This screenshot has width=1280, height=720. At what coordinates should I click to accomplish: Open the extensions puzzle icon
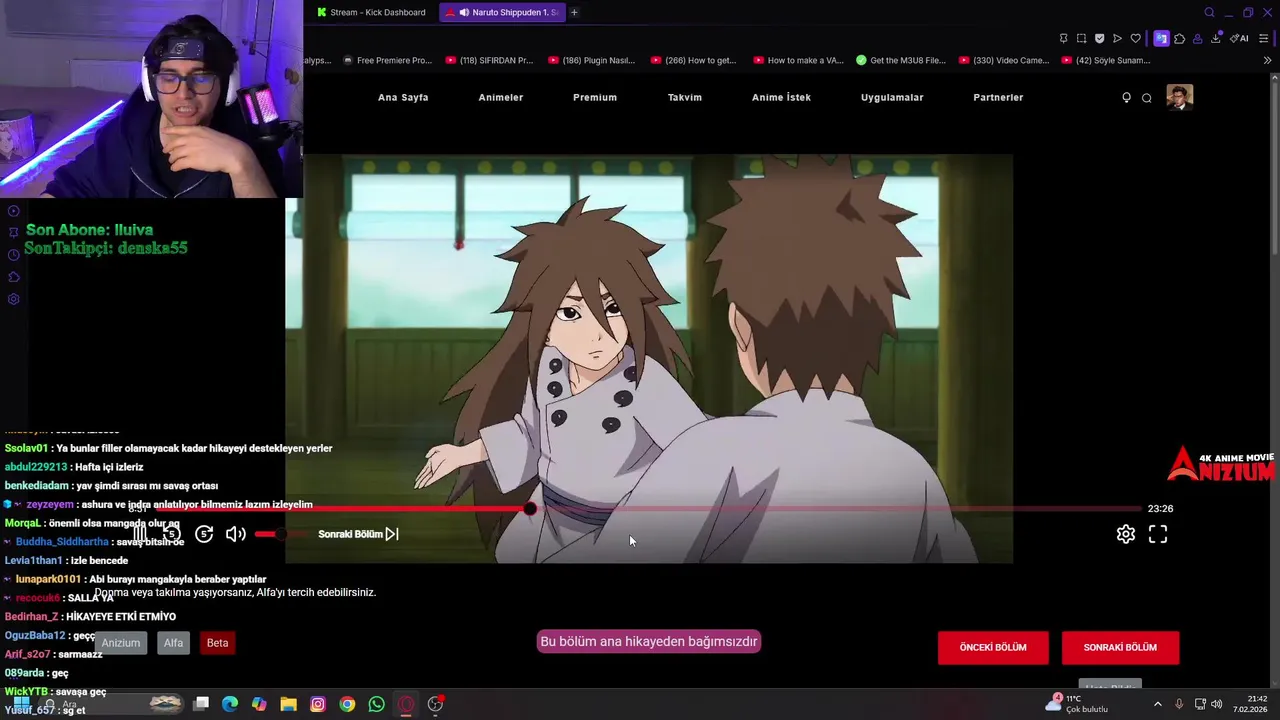1180,38
